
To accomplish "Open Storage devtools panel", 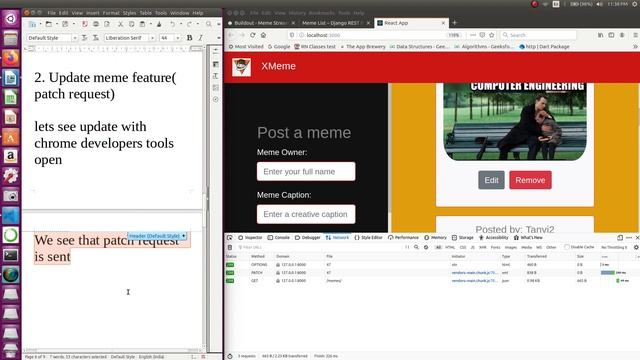I will pyautogui.click(x=462, y=238).
